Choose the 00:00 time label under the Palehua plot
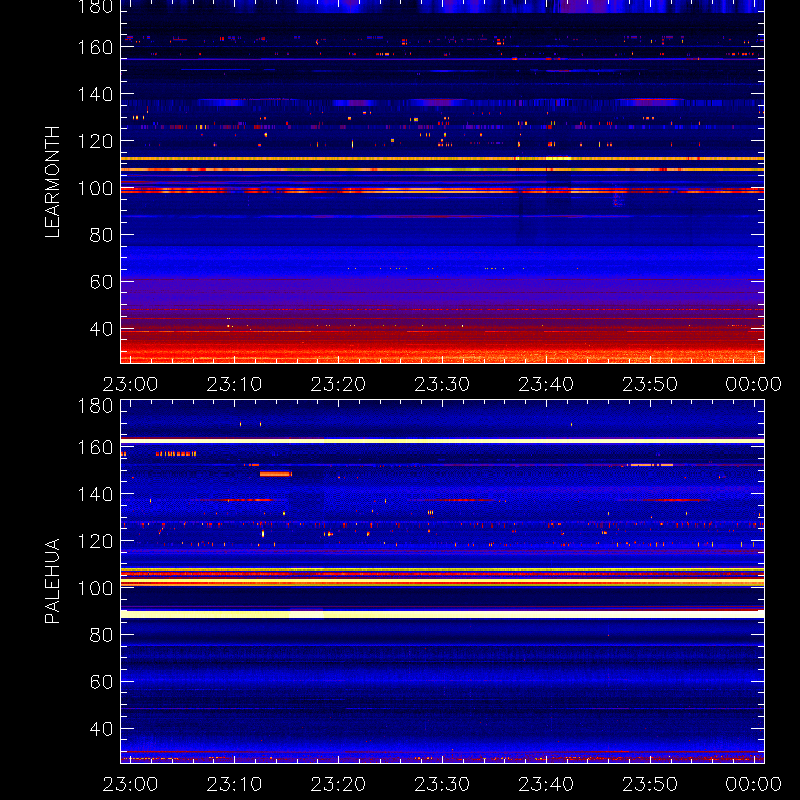The image size is (800, 800). coord(754,784)
